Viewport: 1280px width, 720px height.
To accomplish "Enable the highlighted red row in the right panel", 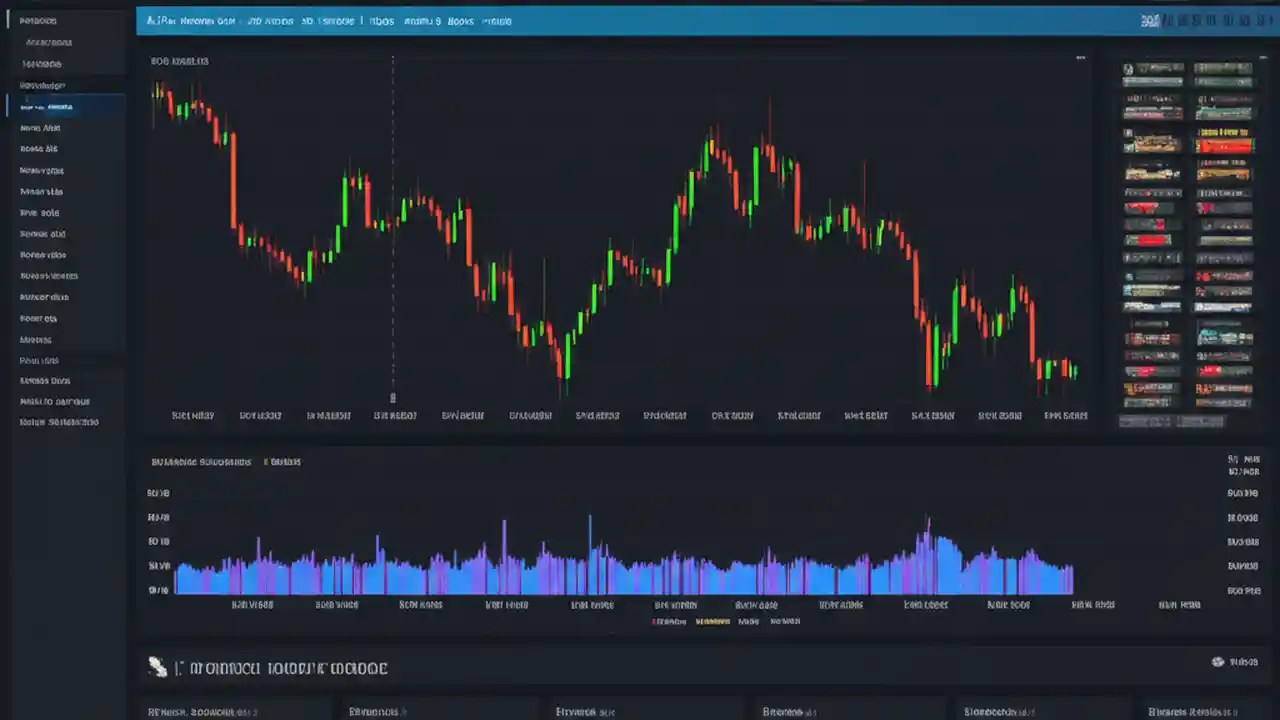I will (1225, 145).
